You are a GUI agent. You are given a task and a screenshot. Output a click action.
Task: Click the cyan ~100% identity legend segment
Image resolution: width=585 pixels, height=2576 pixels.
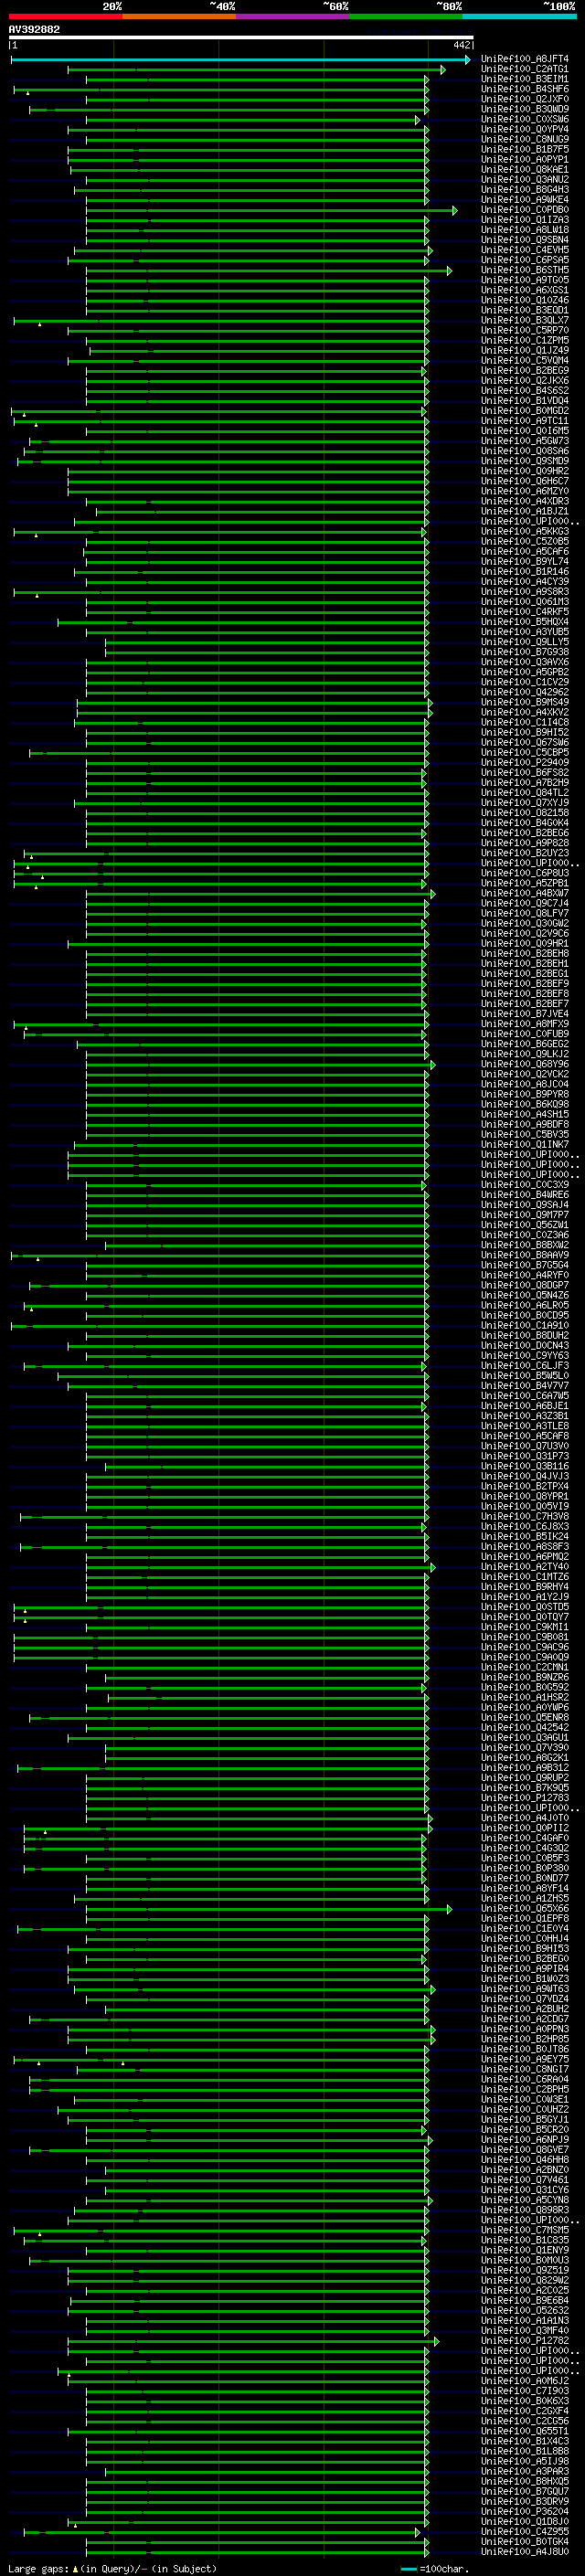coord(519,16)
